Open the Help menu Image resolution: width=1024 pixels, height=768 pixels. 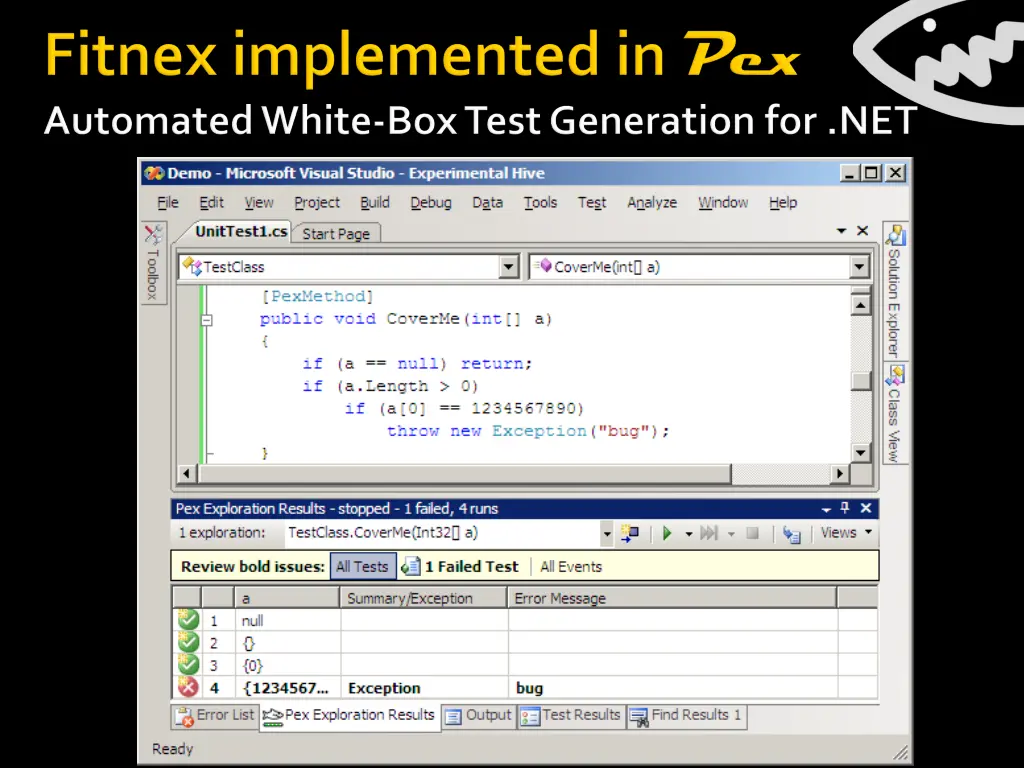[782, 202]
